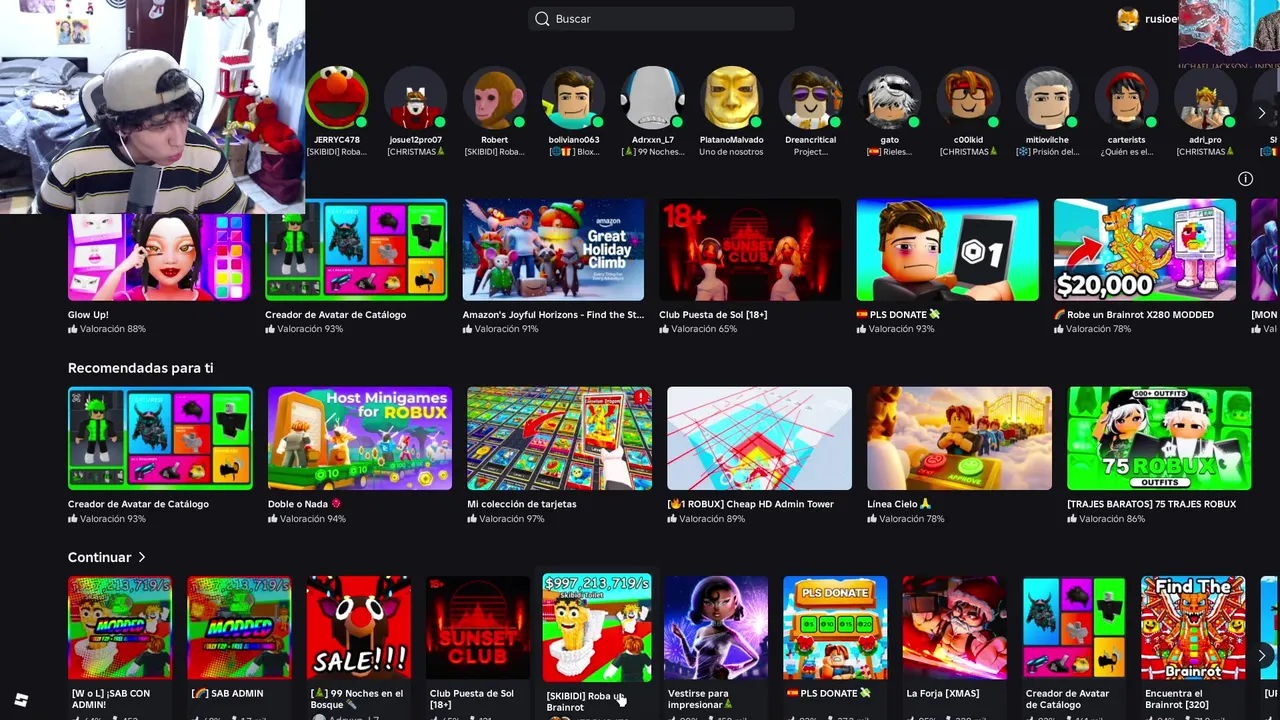The width and height of the screenshot is (1280, 720).
Task: Click "¿Quién es el..." status under carterists
Action: click(x=1126, y=152)
